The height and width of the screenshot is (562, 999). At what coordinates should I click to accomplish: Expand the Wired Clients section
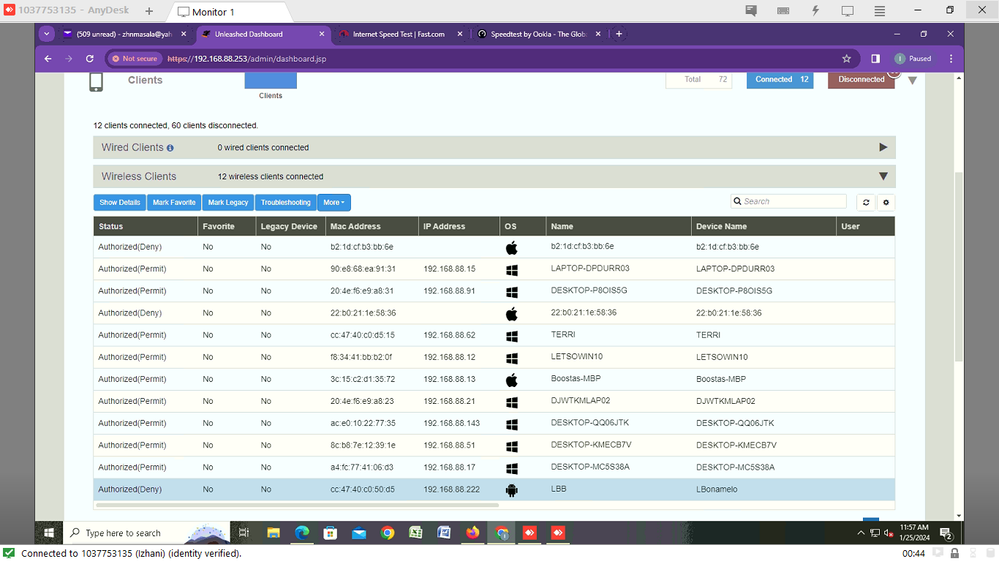882,147
